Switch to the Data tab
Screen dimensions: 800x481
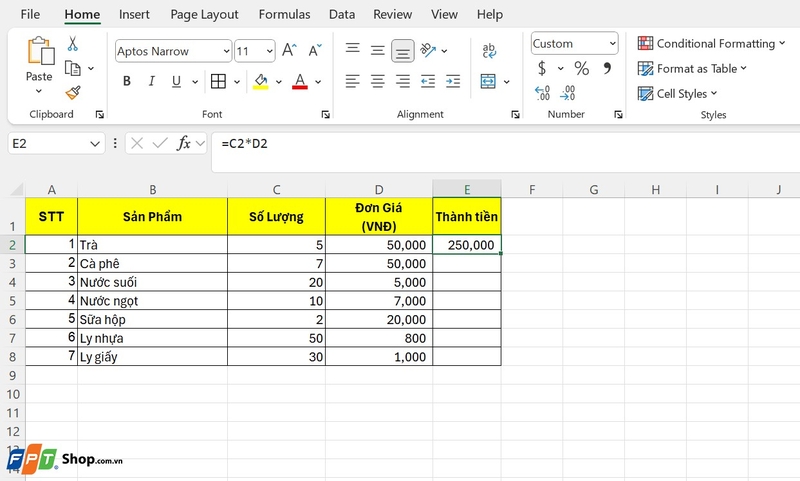coord(342,14)
